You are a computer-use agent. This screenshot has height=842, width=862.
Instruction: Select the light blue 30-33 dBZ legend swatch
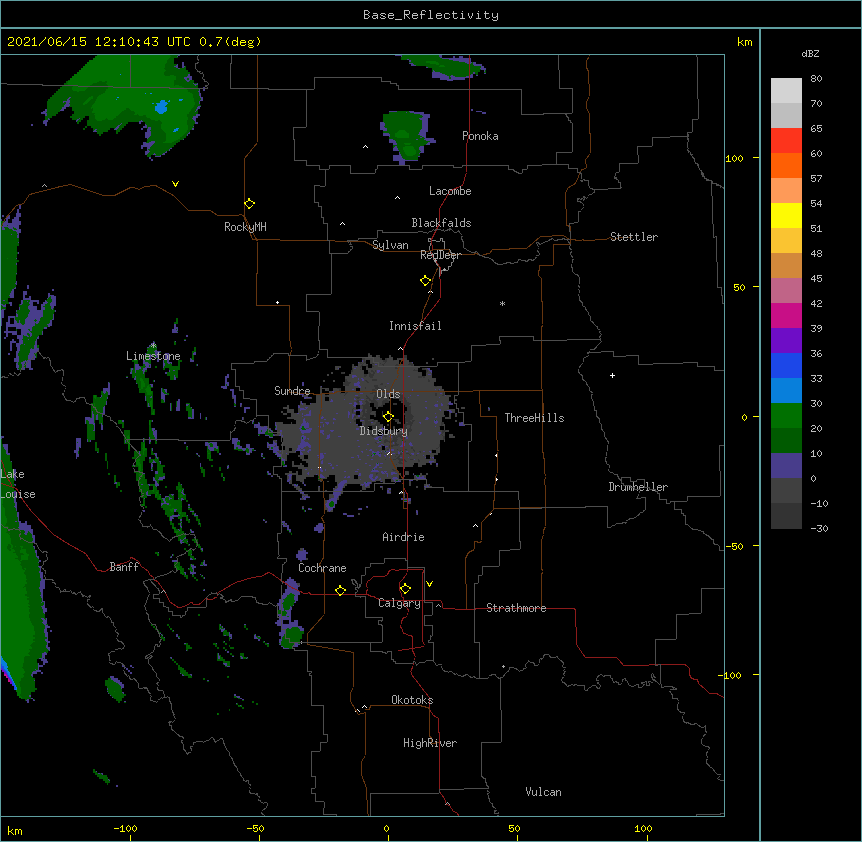786,390
